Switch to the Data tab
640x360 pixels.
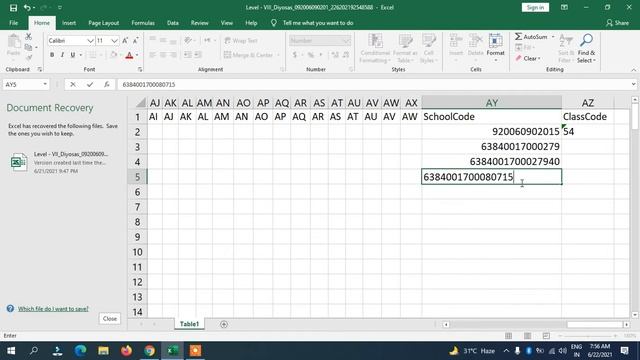(x=173, y=23)
